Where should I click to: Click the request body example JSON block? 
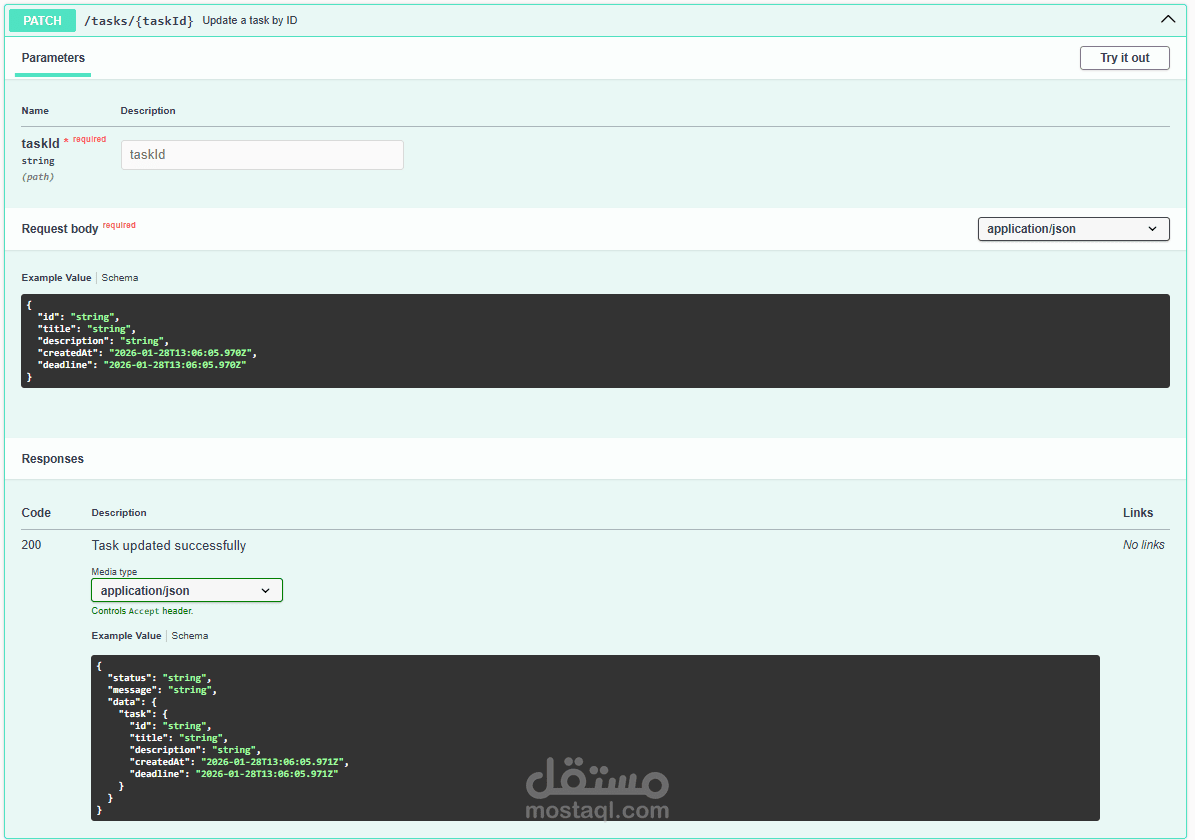pos(595,341)
